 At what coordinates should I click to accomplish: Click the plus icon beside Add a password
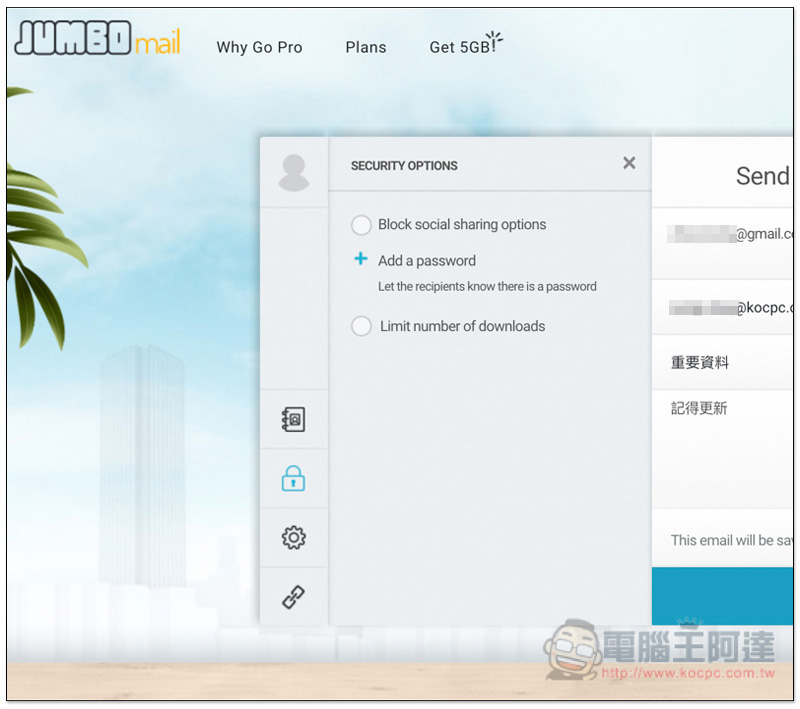(x=361, y=260)
